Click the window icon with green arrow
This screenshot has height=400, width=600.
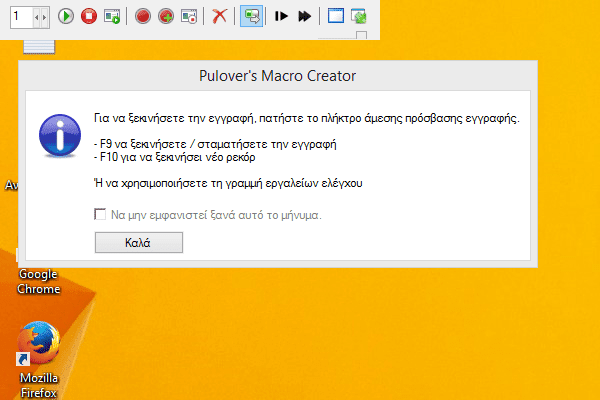pyautogui.click(x=359, y=16)
